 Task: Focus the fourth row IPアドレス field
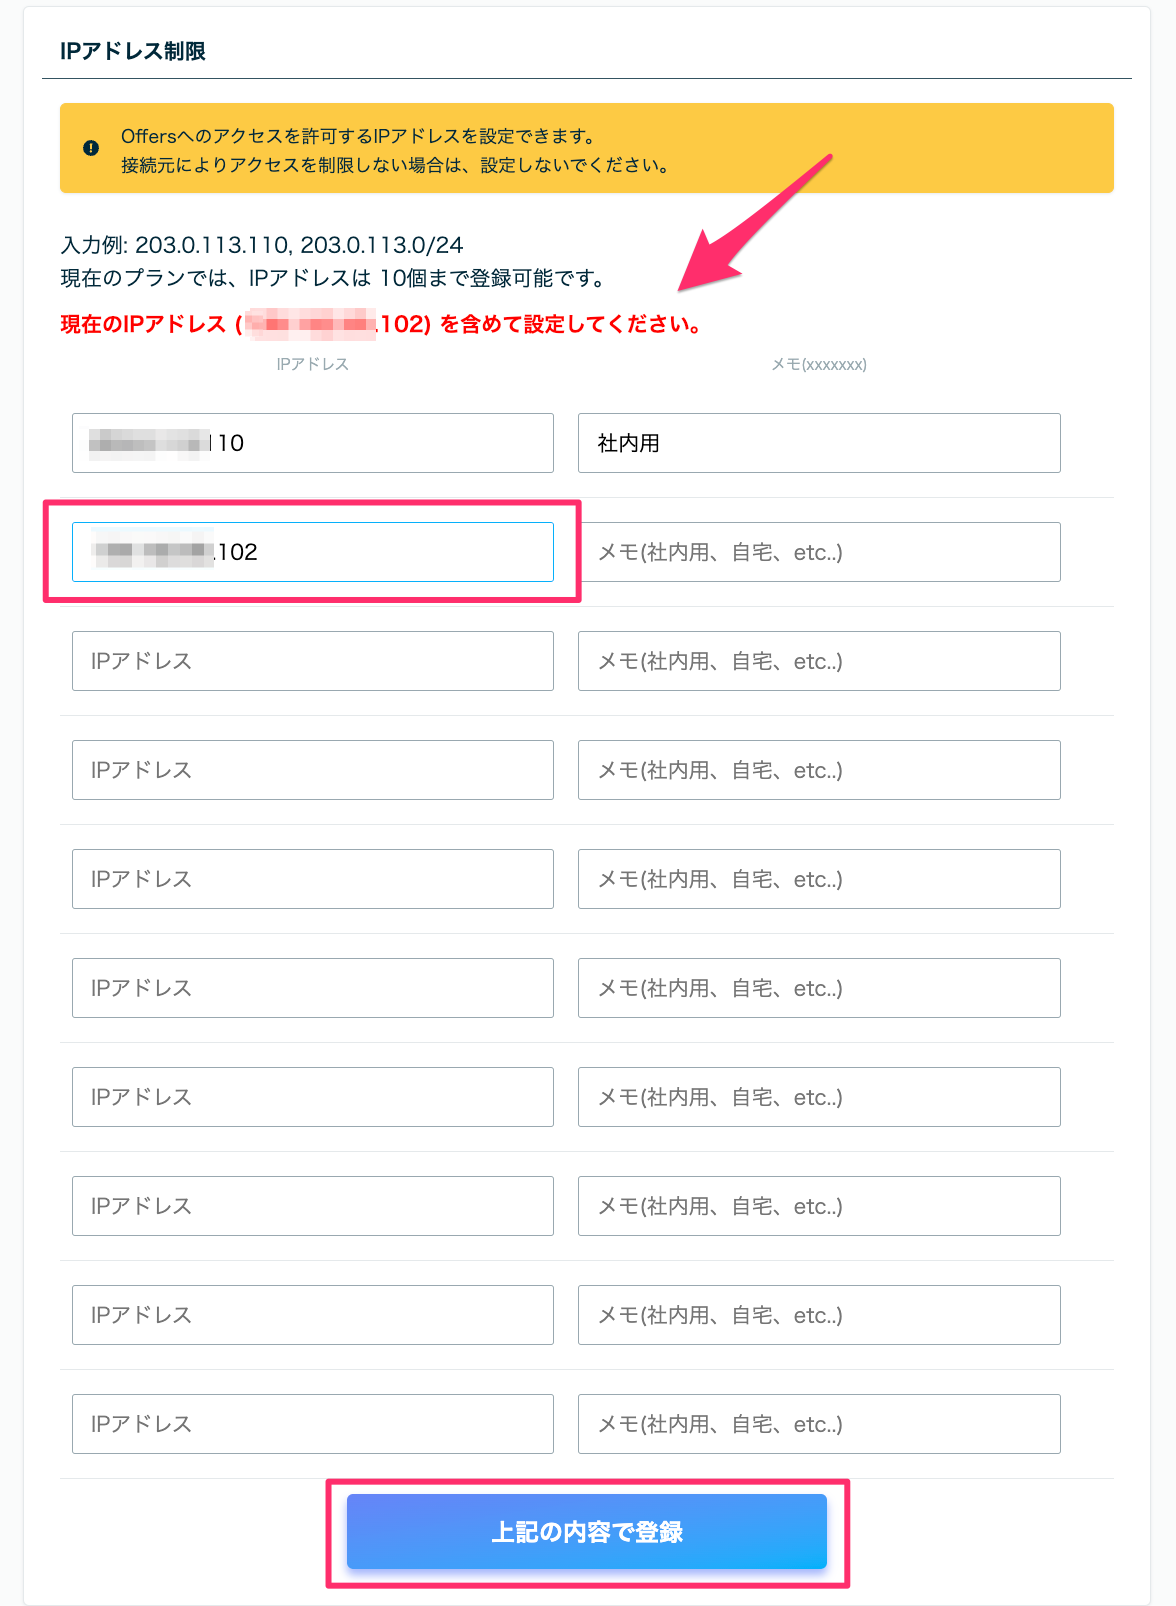tap(313, 770)
